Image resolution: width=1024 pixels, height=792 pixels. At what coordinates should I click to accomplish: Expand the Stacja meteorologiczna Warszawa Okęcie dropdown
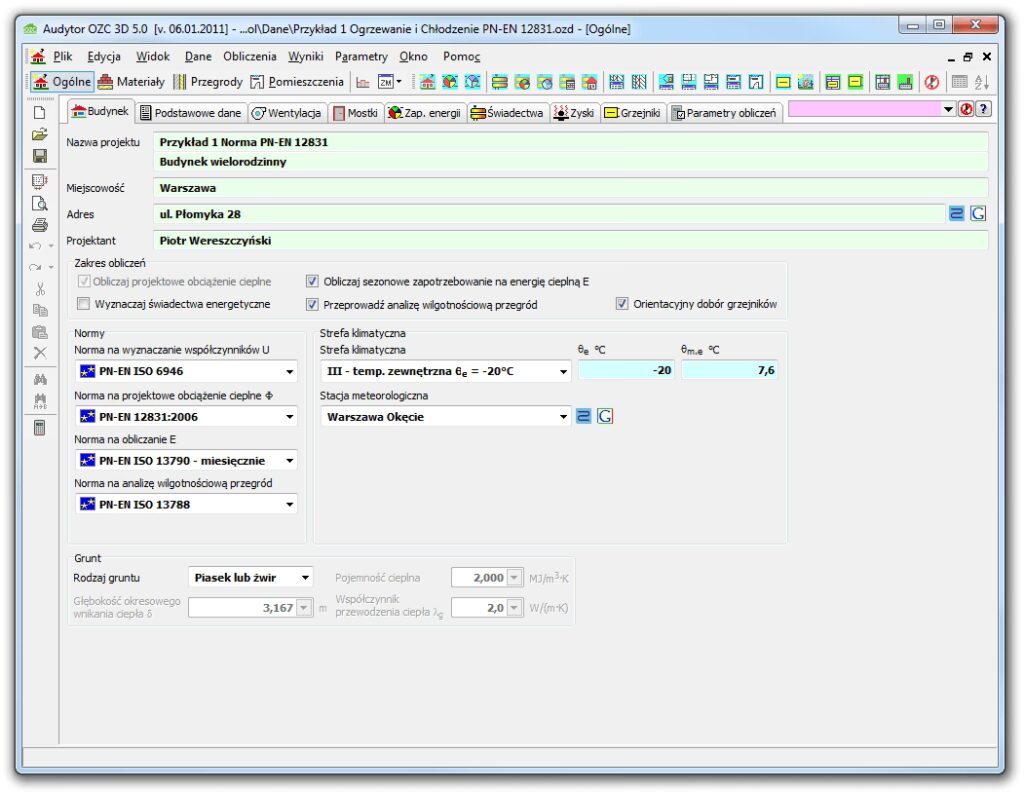point(563,417)
